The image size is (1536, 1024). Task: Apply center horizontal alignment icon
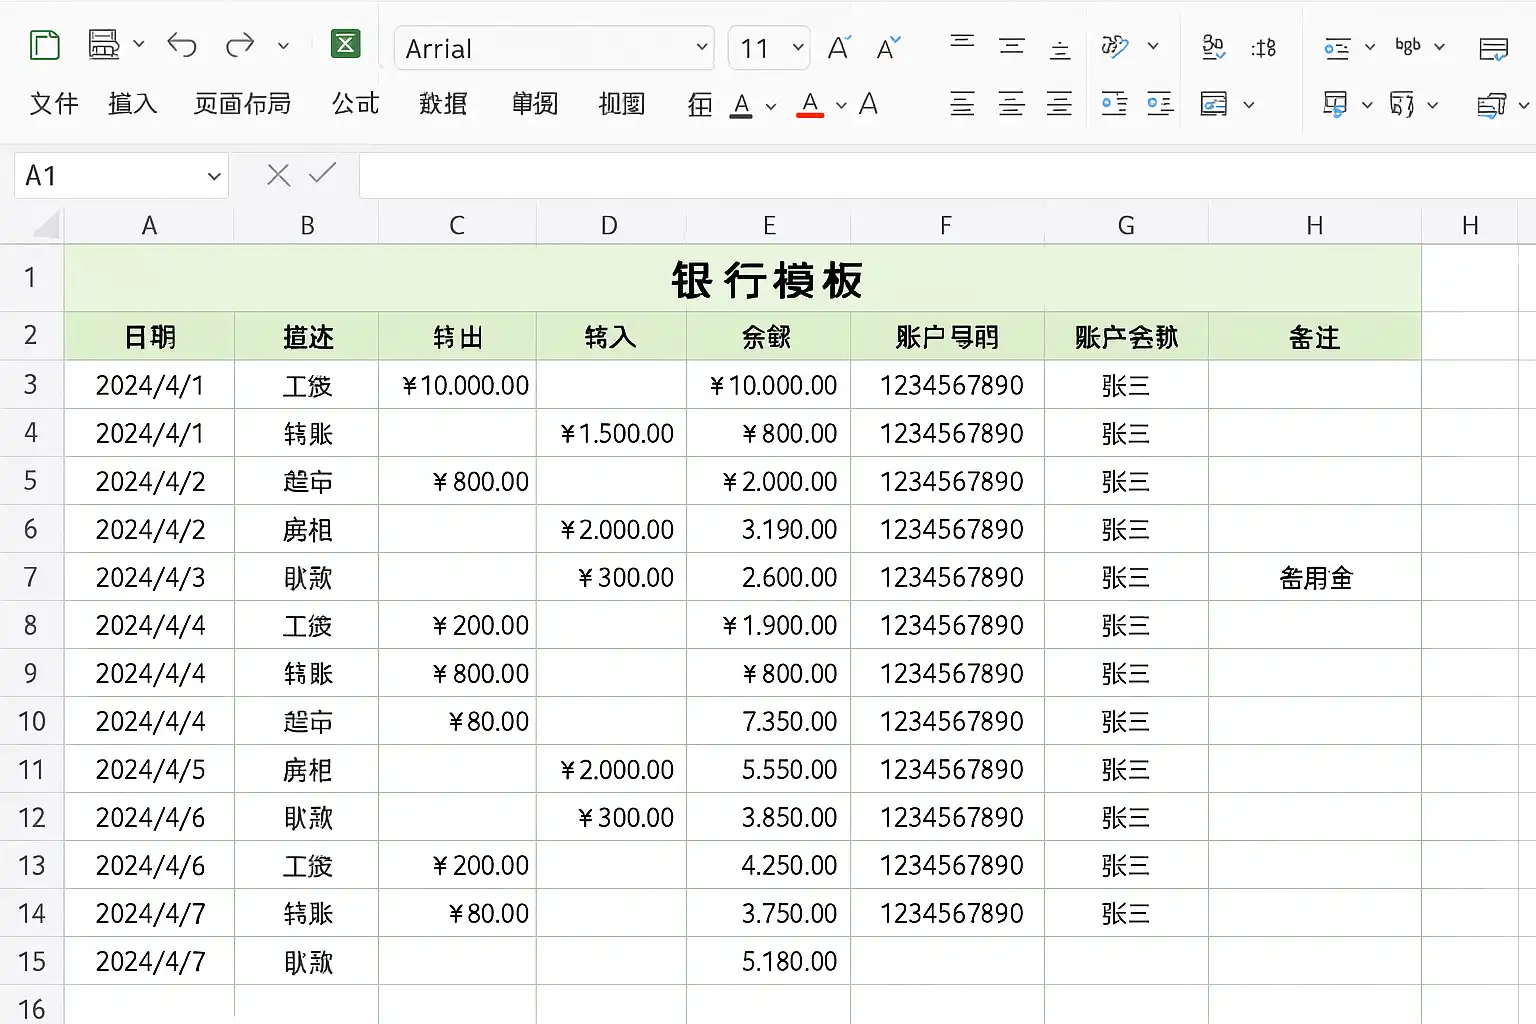(x=1011, y=104)
